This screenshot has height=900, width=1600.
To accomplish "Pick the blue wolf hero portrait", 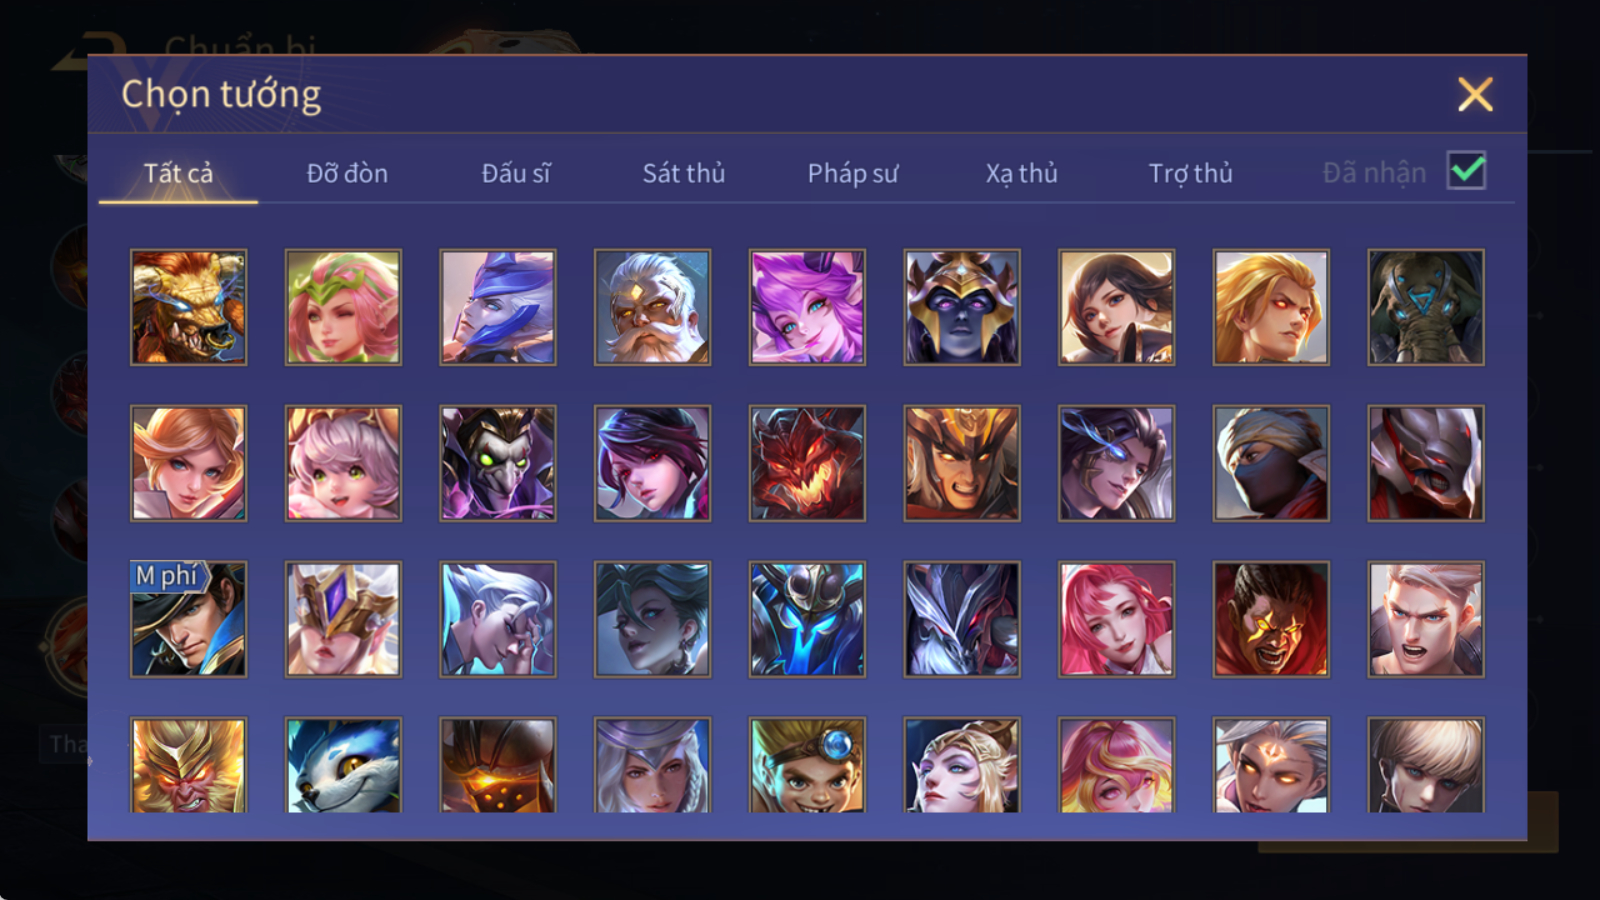I will 343,765.
